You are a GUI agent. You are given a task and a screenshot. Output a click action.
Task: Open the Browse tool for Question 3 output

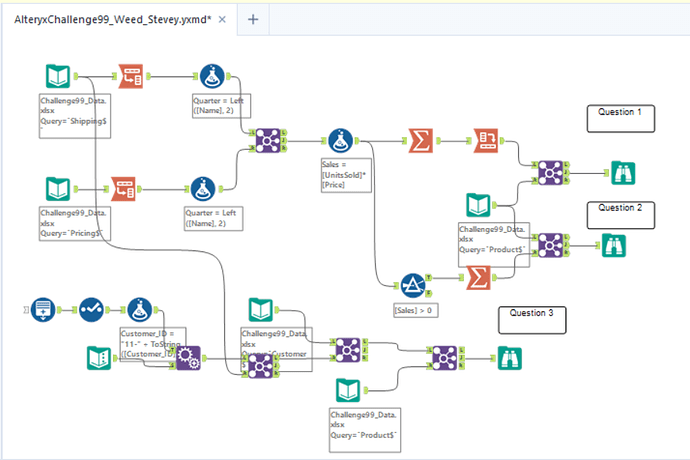510,357
